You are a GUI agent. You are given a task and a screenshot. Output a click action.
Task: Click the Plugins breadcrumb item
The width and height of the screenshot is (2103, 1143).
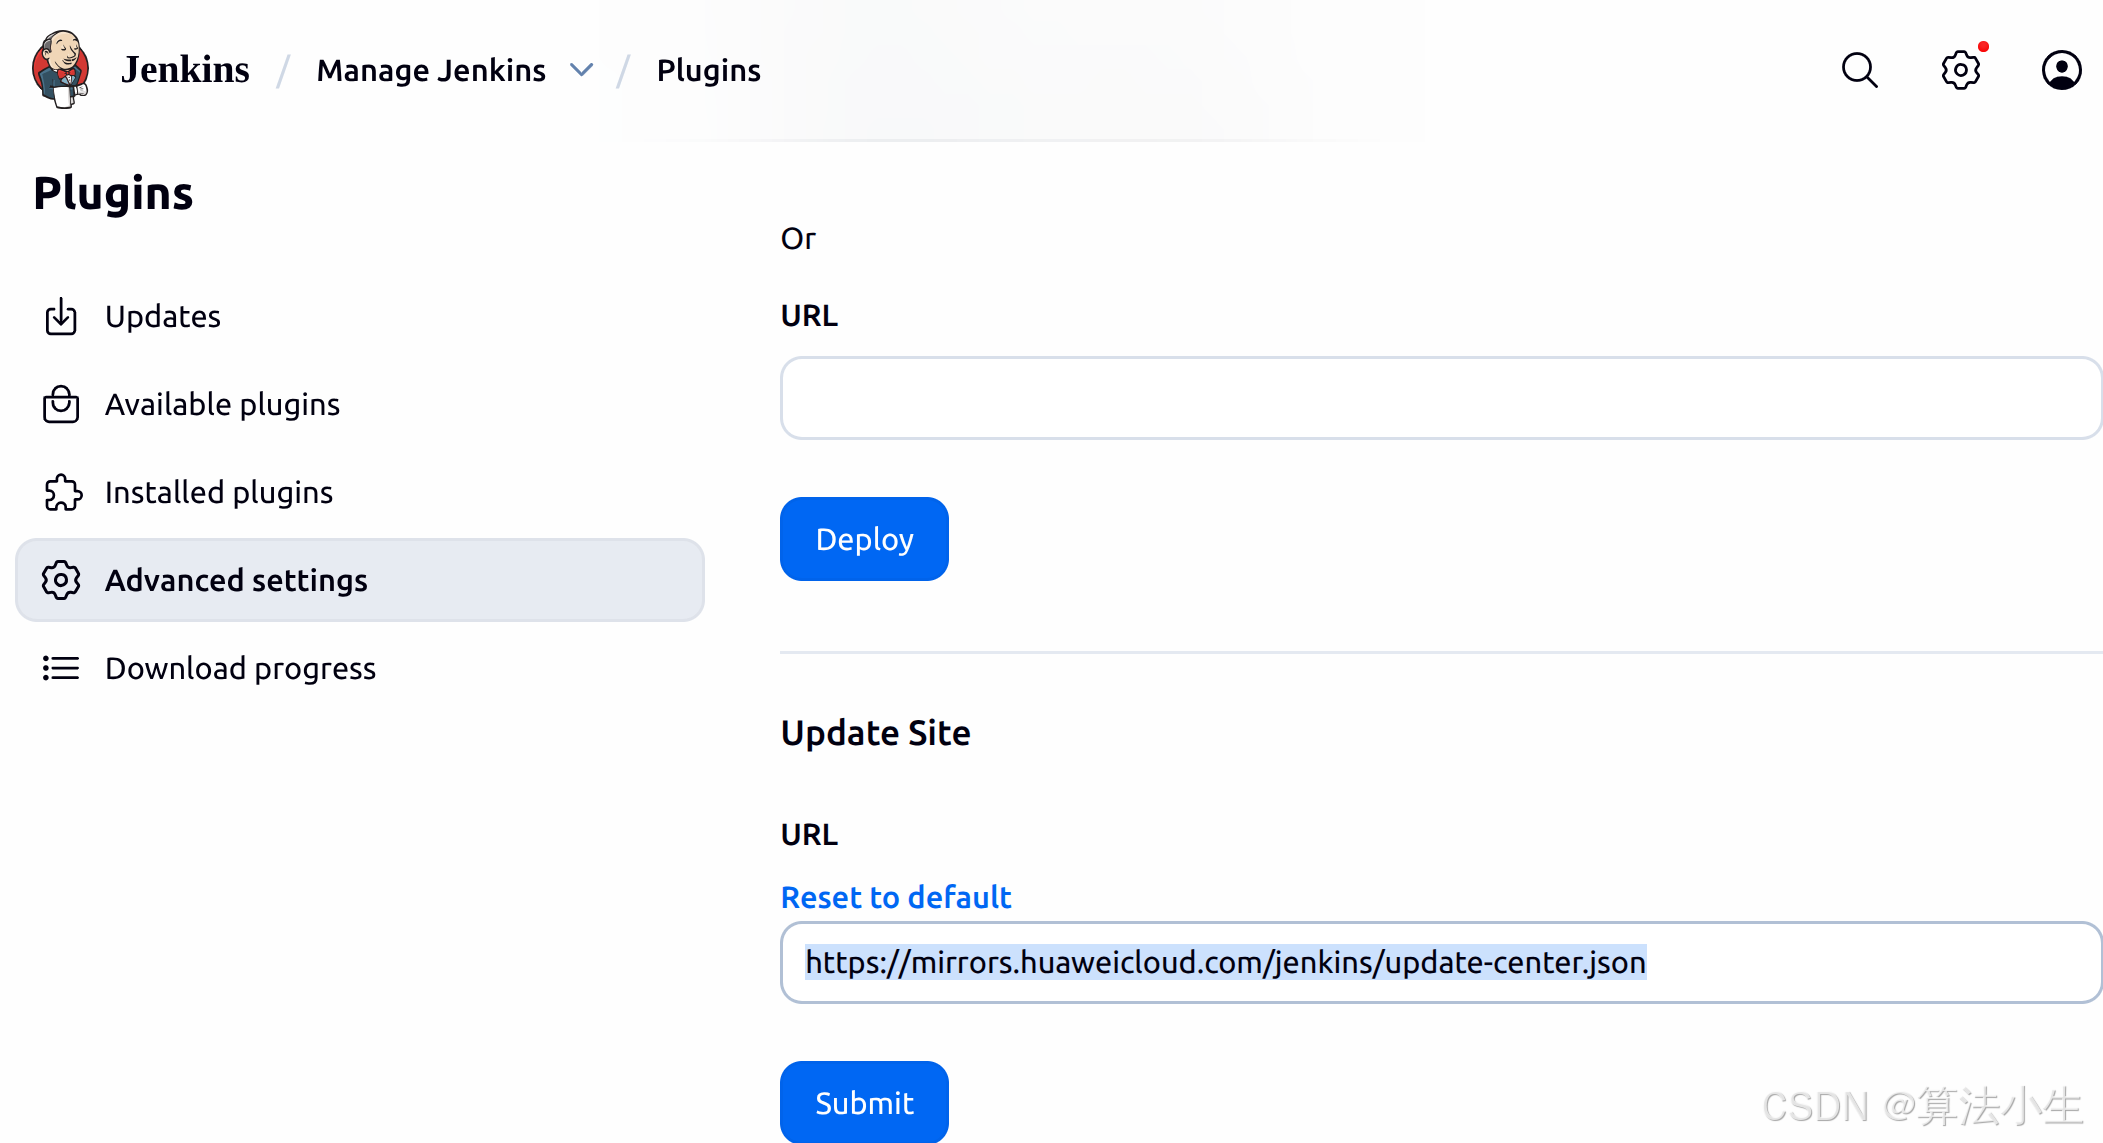click(708, 70)
